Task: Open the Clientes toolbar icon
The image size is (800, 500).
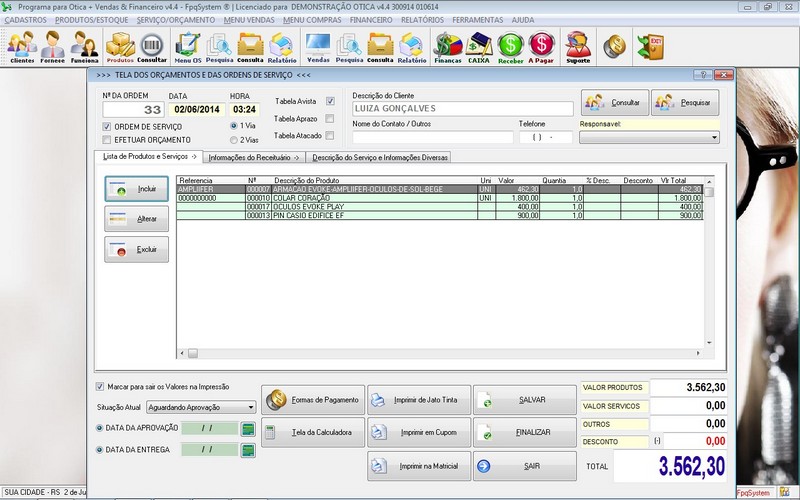Action: click(22, 46)
